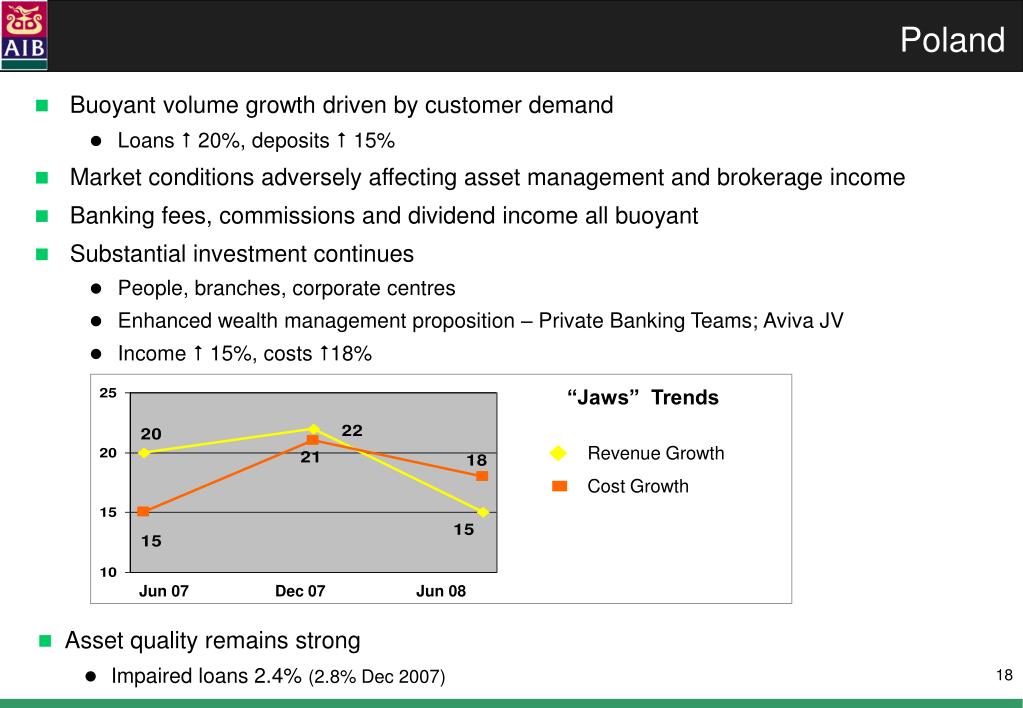This screenshot has height=708, width=1023.
Task: Select the Jun 08 revenue diamond marker at 15
Action: (483, 512)
